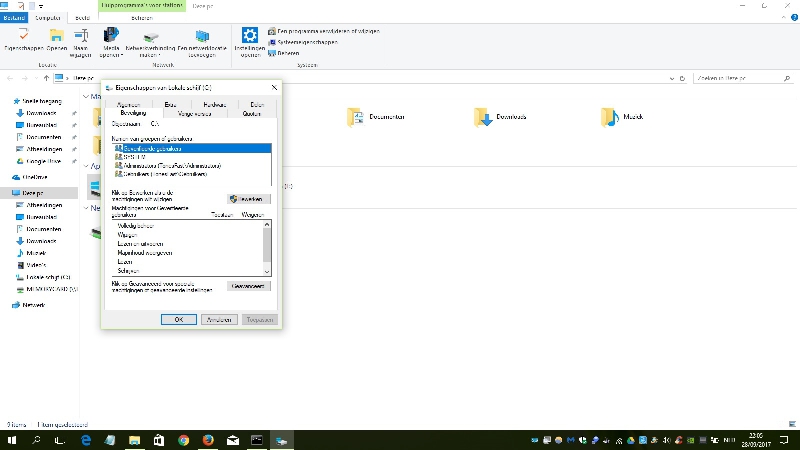Switch to the Computer ribbon tab
Image resolution: width=800 pixels, height=450 pixels.
click(48, 18)
